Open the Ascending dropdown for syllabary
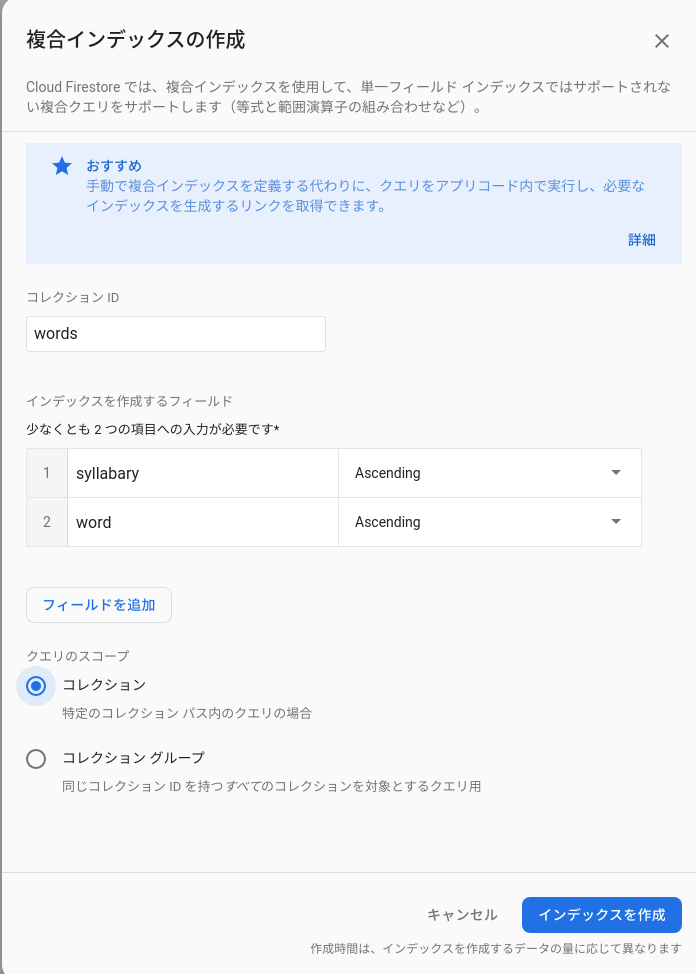This screenshot has width=696, height=974. (490, 473)
